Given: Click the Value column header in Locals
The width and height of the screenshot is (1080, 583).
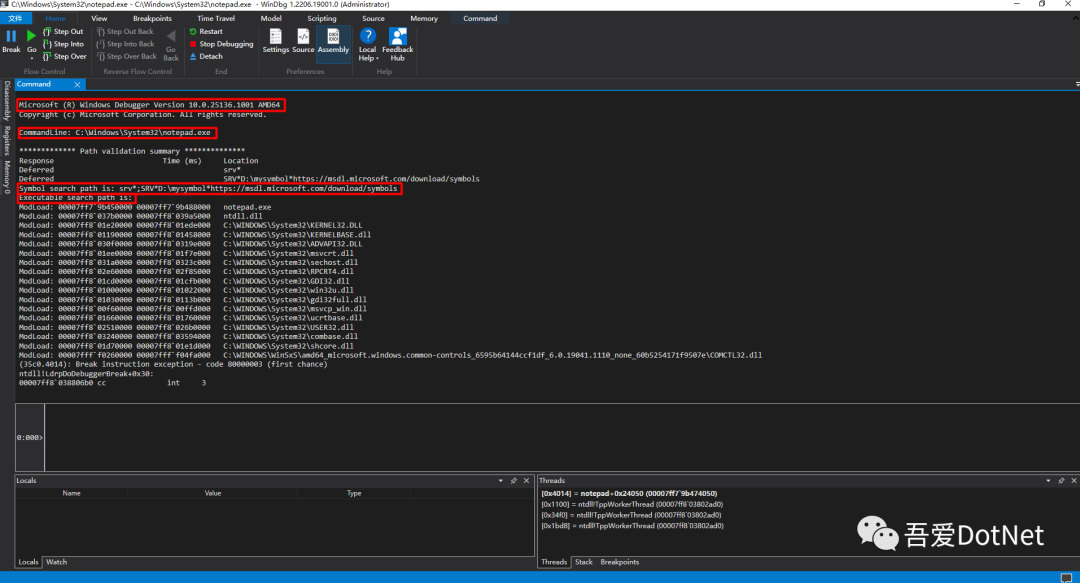Looking at the screenshot, I should click(x=213, y=493).
